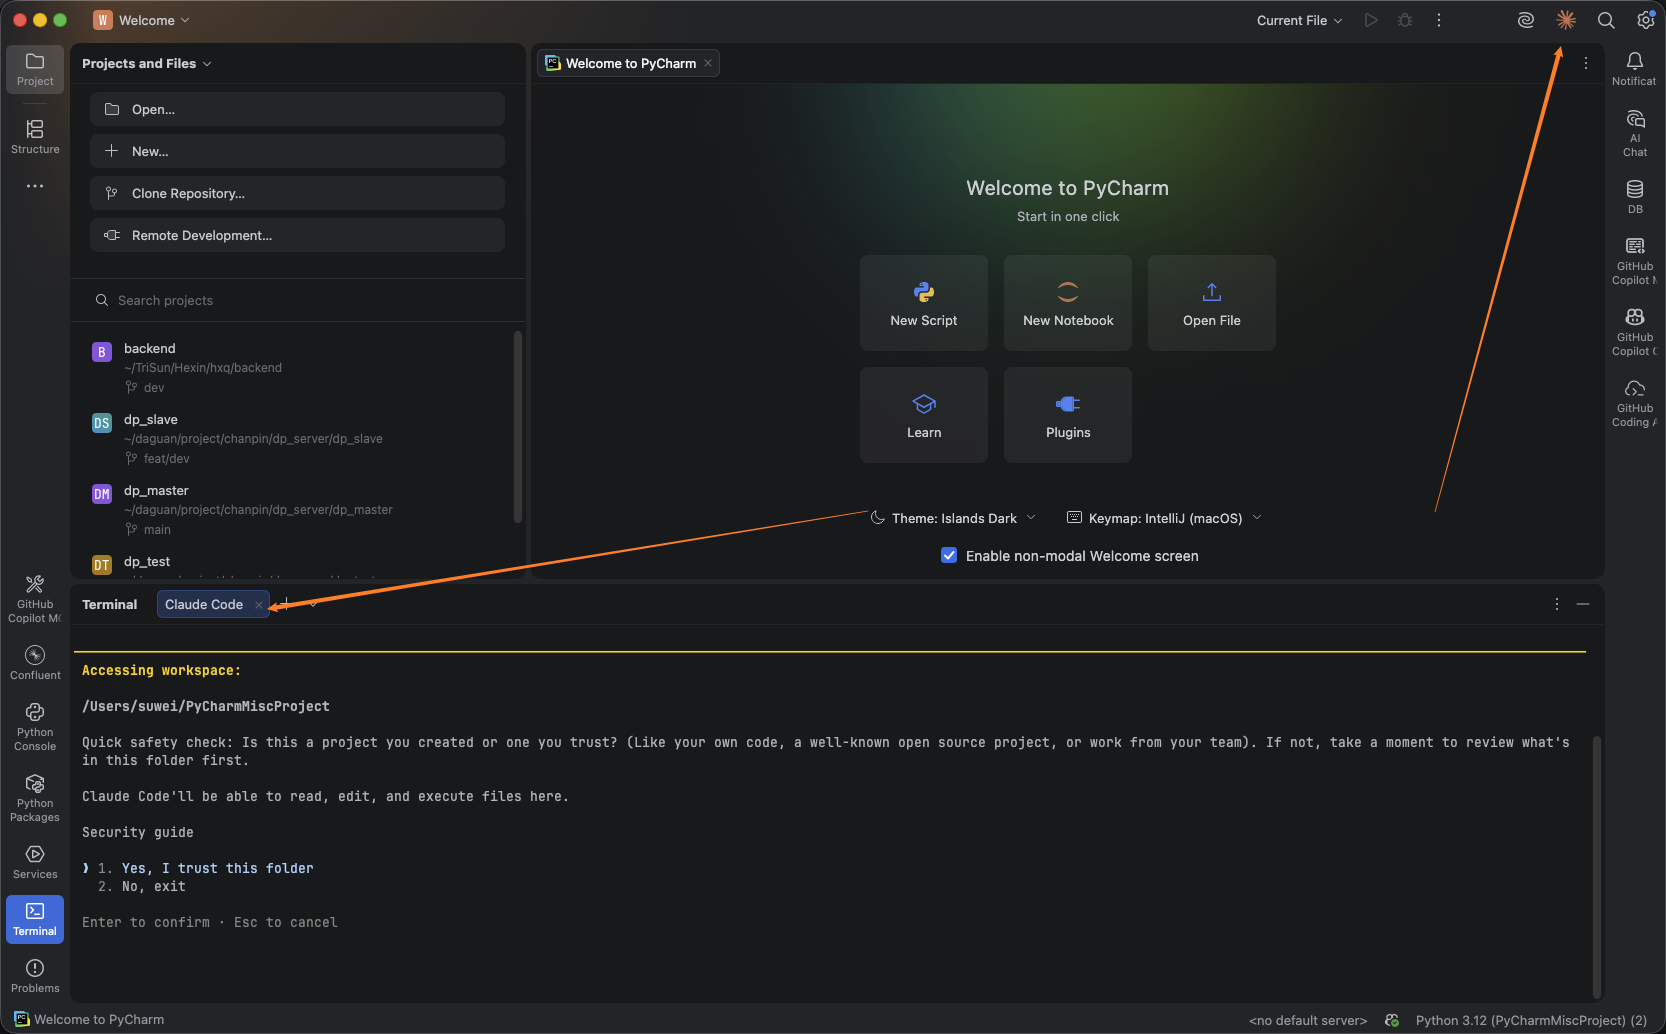Click the New... project button
1666x1034 pixels.
297,151
